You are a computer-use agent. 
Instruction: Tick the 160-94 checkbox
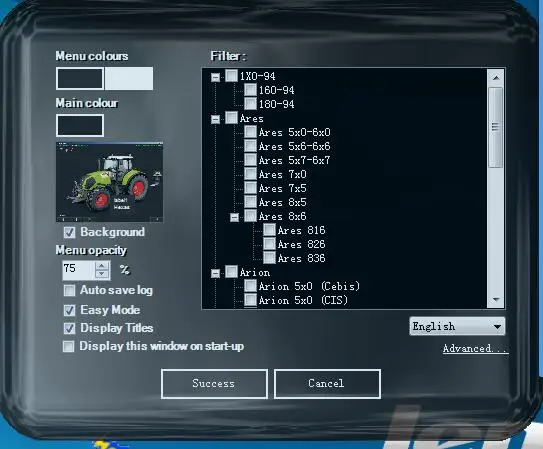click(250, 90)
